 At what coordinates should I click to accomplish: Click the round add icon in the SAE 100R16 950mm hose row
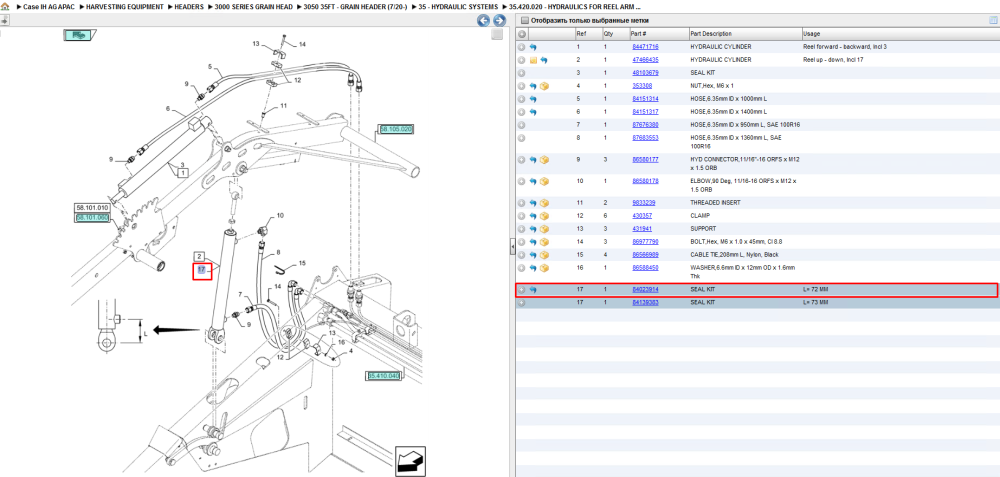click(521, 125)
